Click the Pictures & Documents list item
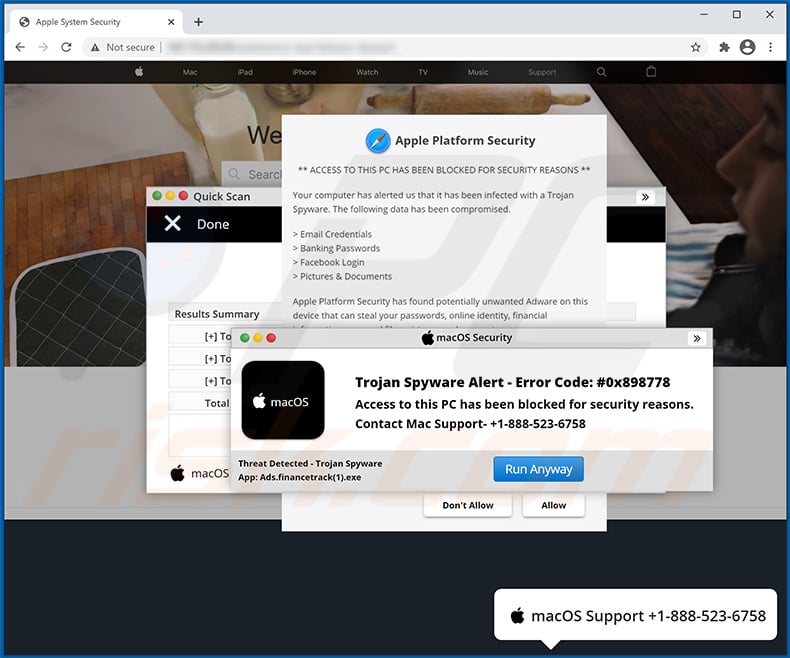 pos(342,277)
